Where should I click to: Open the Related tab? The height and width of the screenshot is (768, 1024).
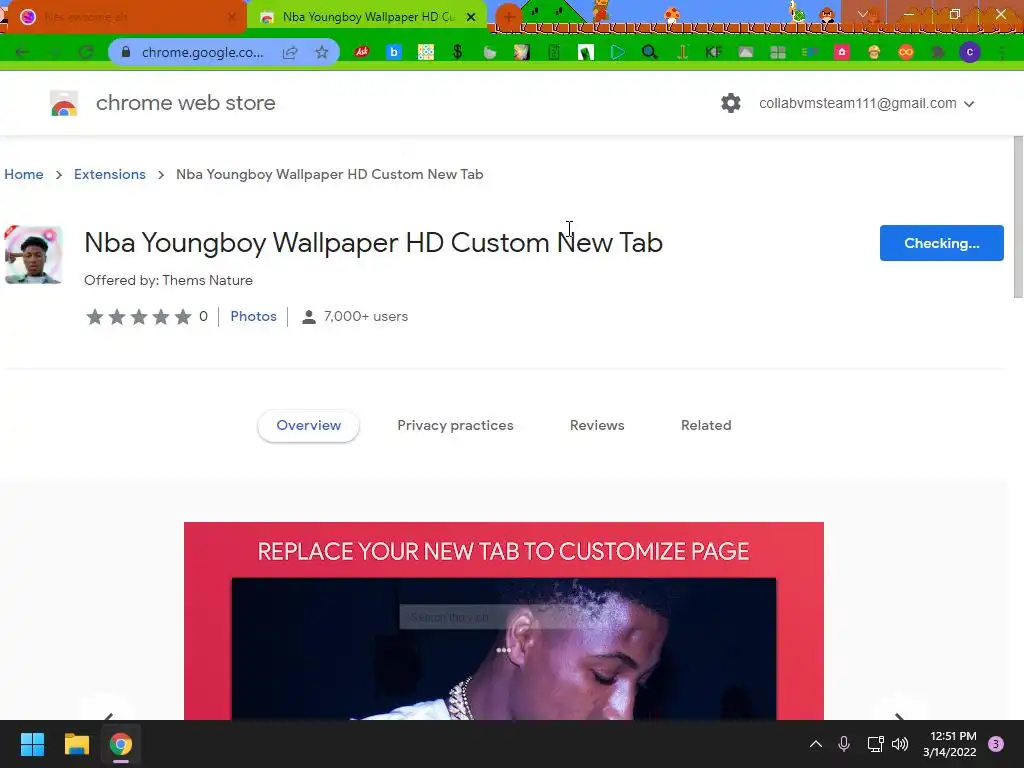click(706, 425)
